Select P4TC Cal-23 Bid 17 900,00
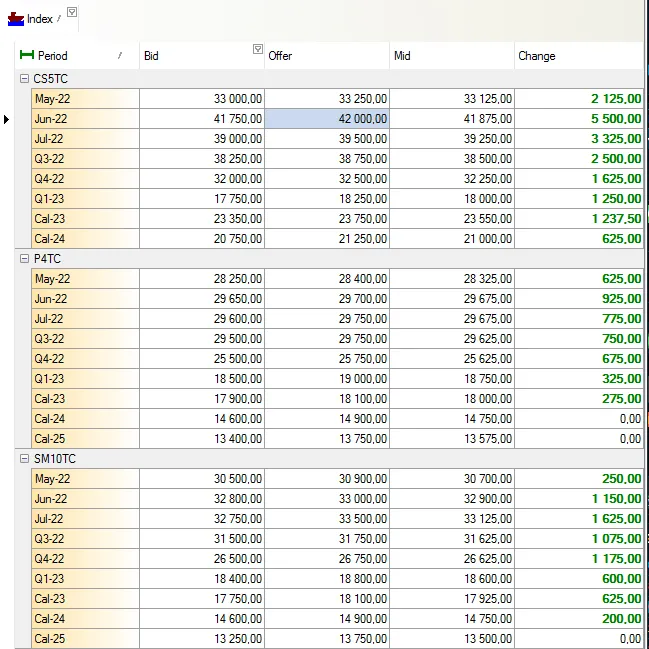This screenshot has height=649, width=649. [x=202, y=399]
